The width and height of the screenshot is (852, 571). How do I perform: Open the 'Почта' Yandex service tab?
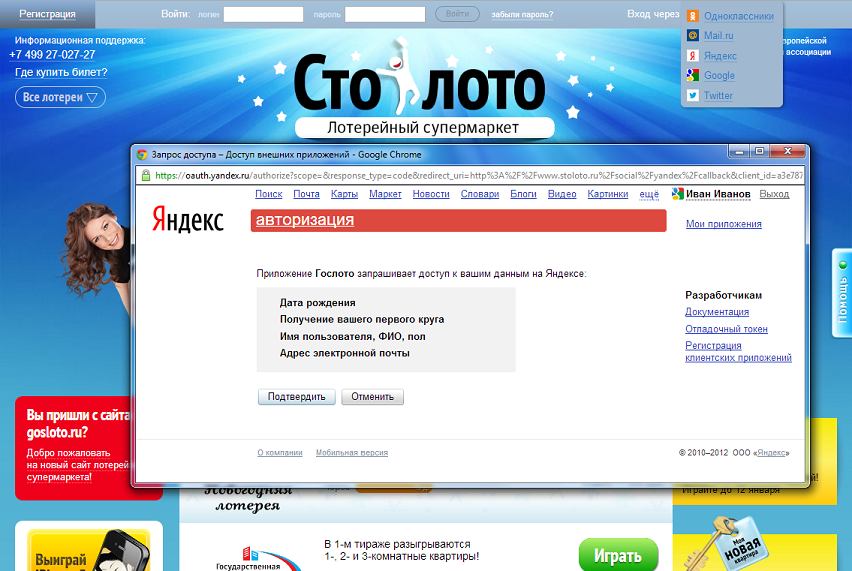coord(306,194)
